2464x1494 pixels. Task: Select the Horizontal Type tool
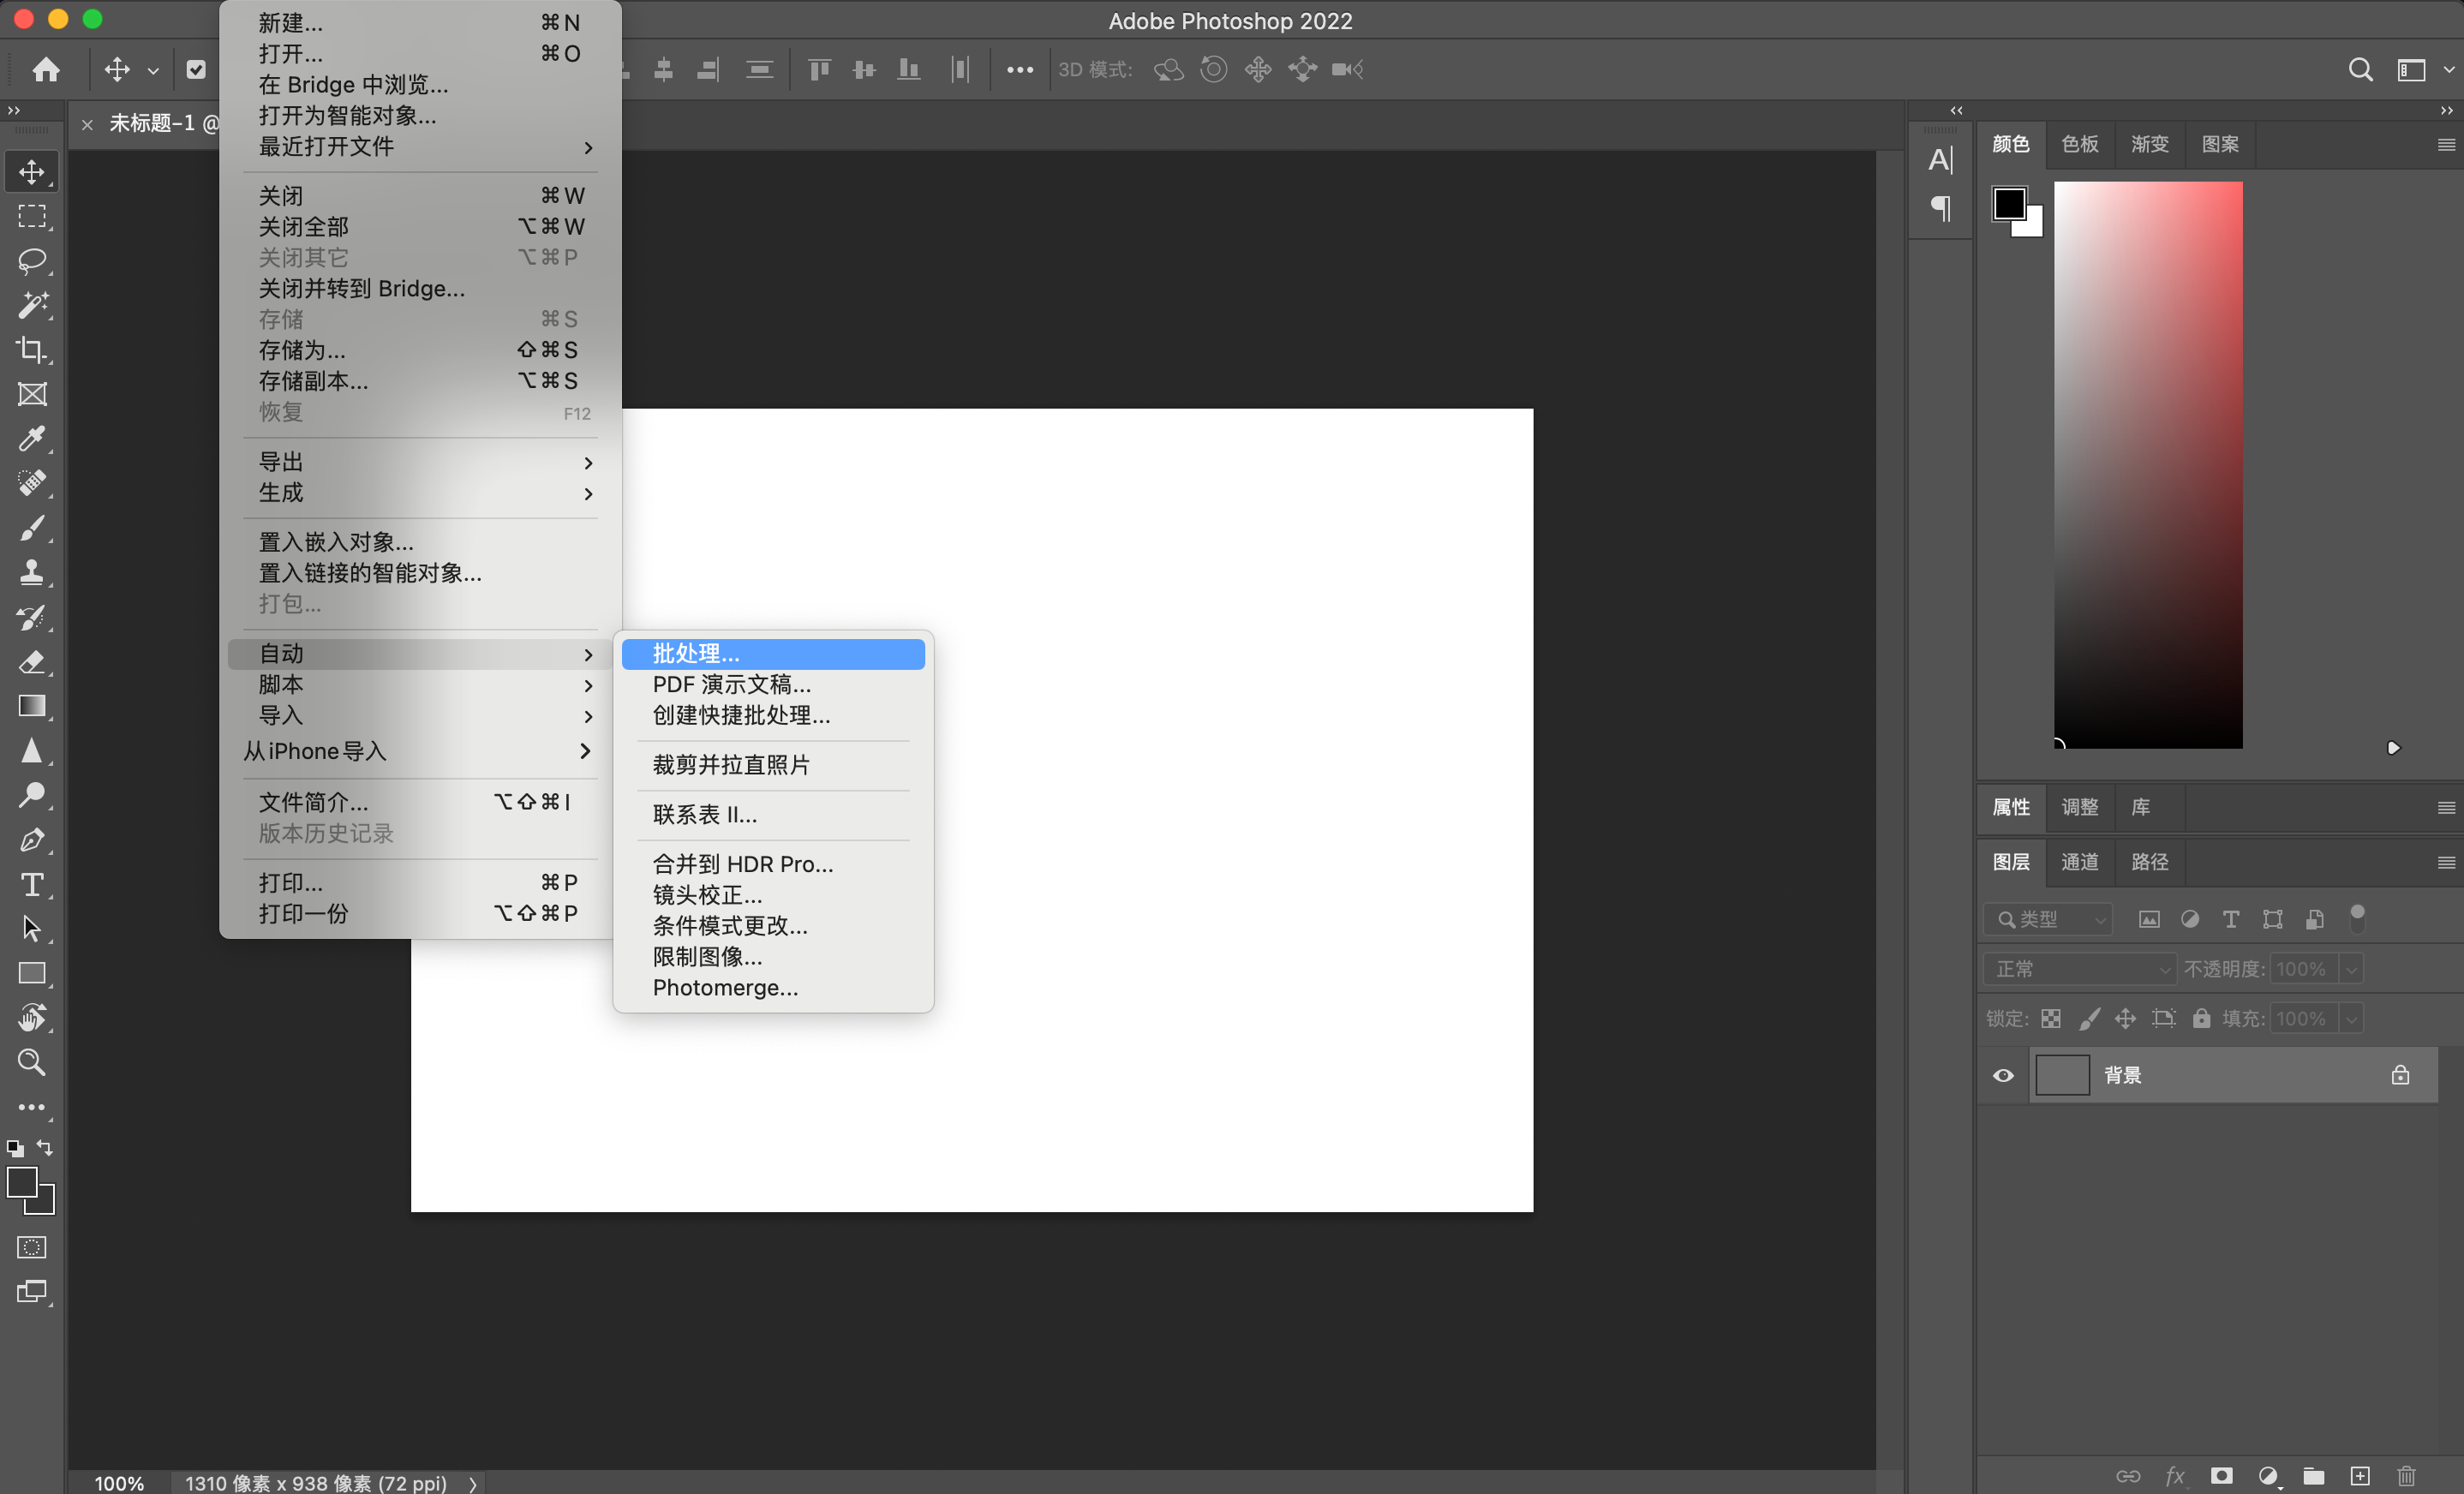click(32, 885)
